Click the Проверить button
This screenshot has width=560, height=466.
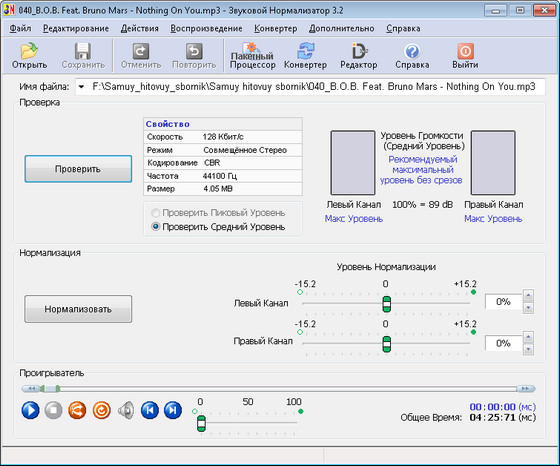pos(78,169)
